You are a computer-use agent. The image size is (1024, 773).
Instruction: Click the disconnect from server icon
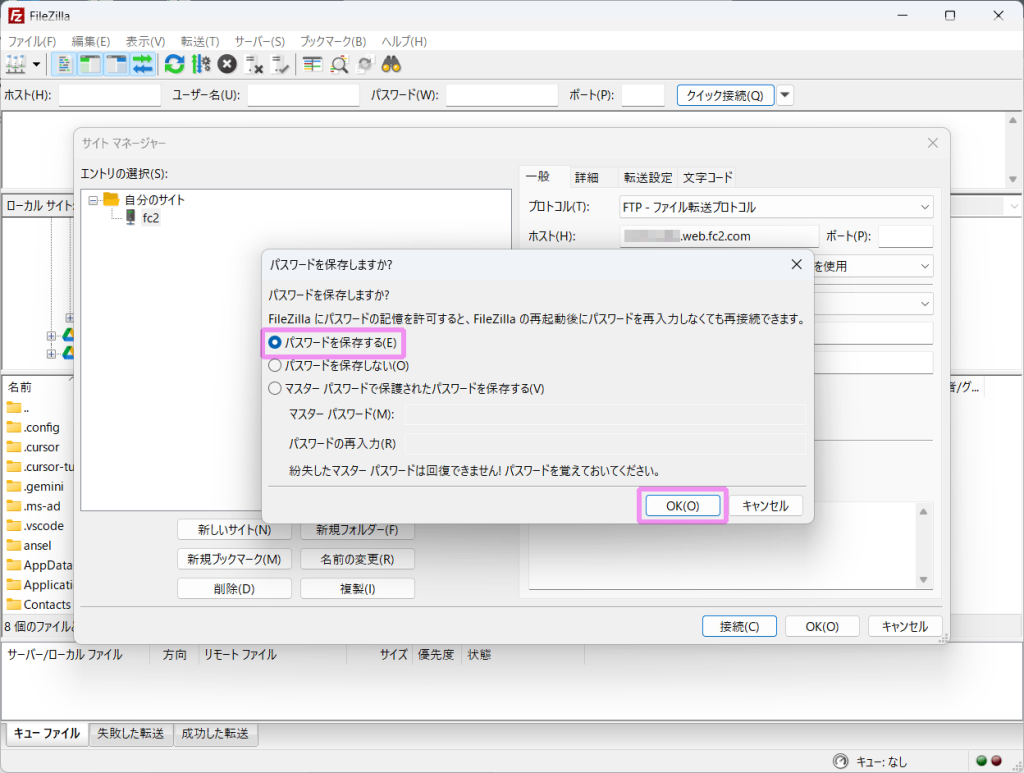[x=253, y=64]
